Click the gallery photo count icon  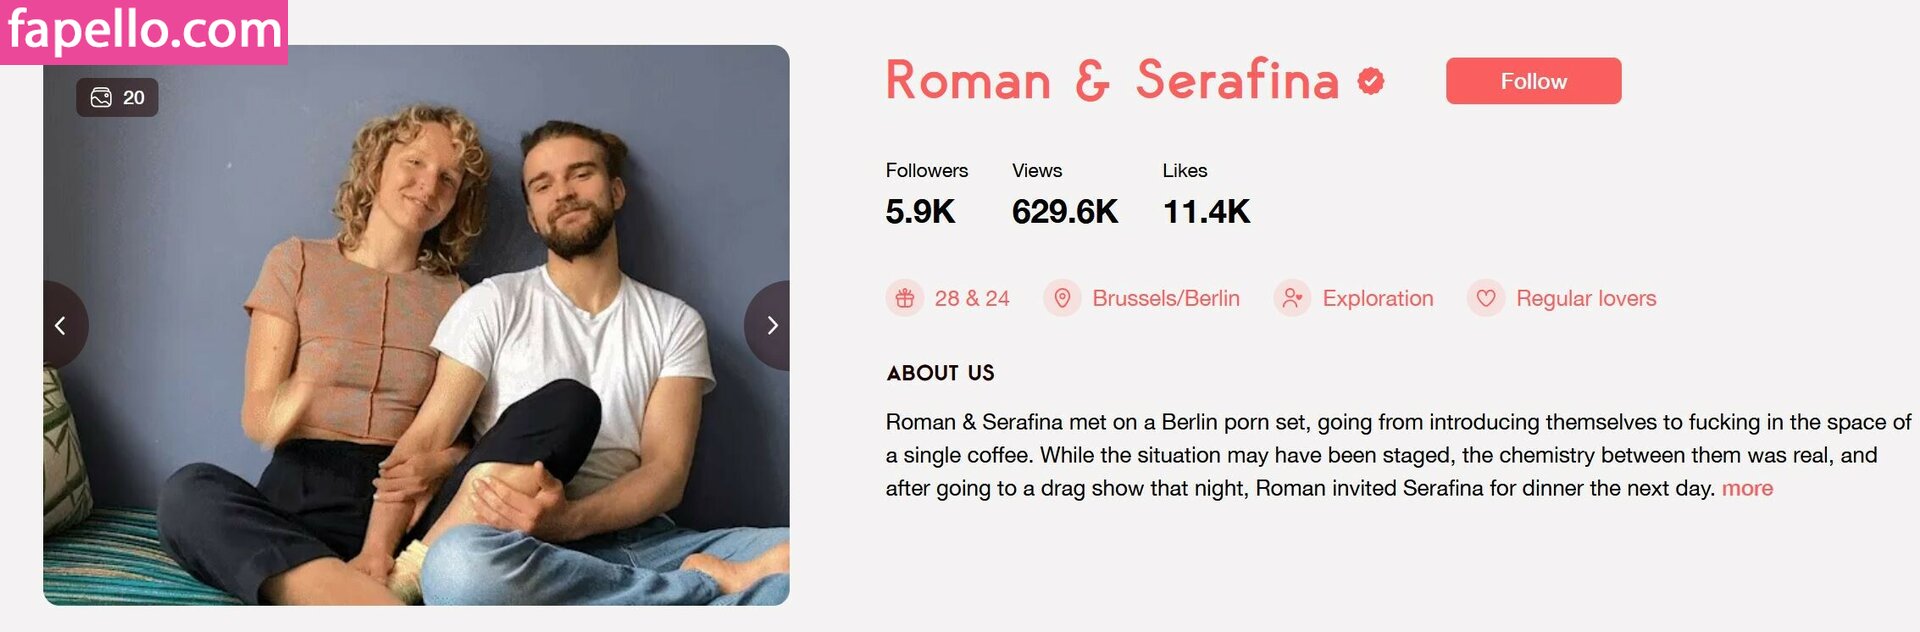pos(101,97)
